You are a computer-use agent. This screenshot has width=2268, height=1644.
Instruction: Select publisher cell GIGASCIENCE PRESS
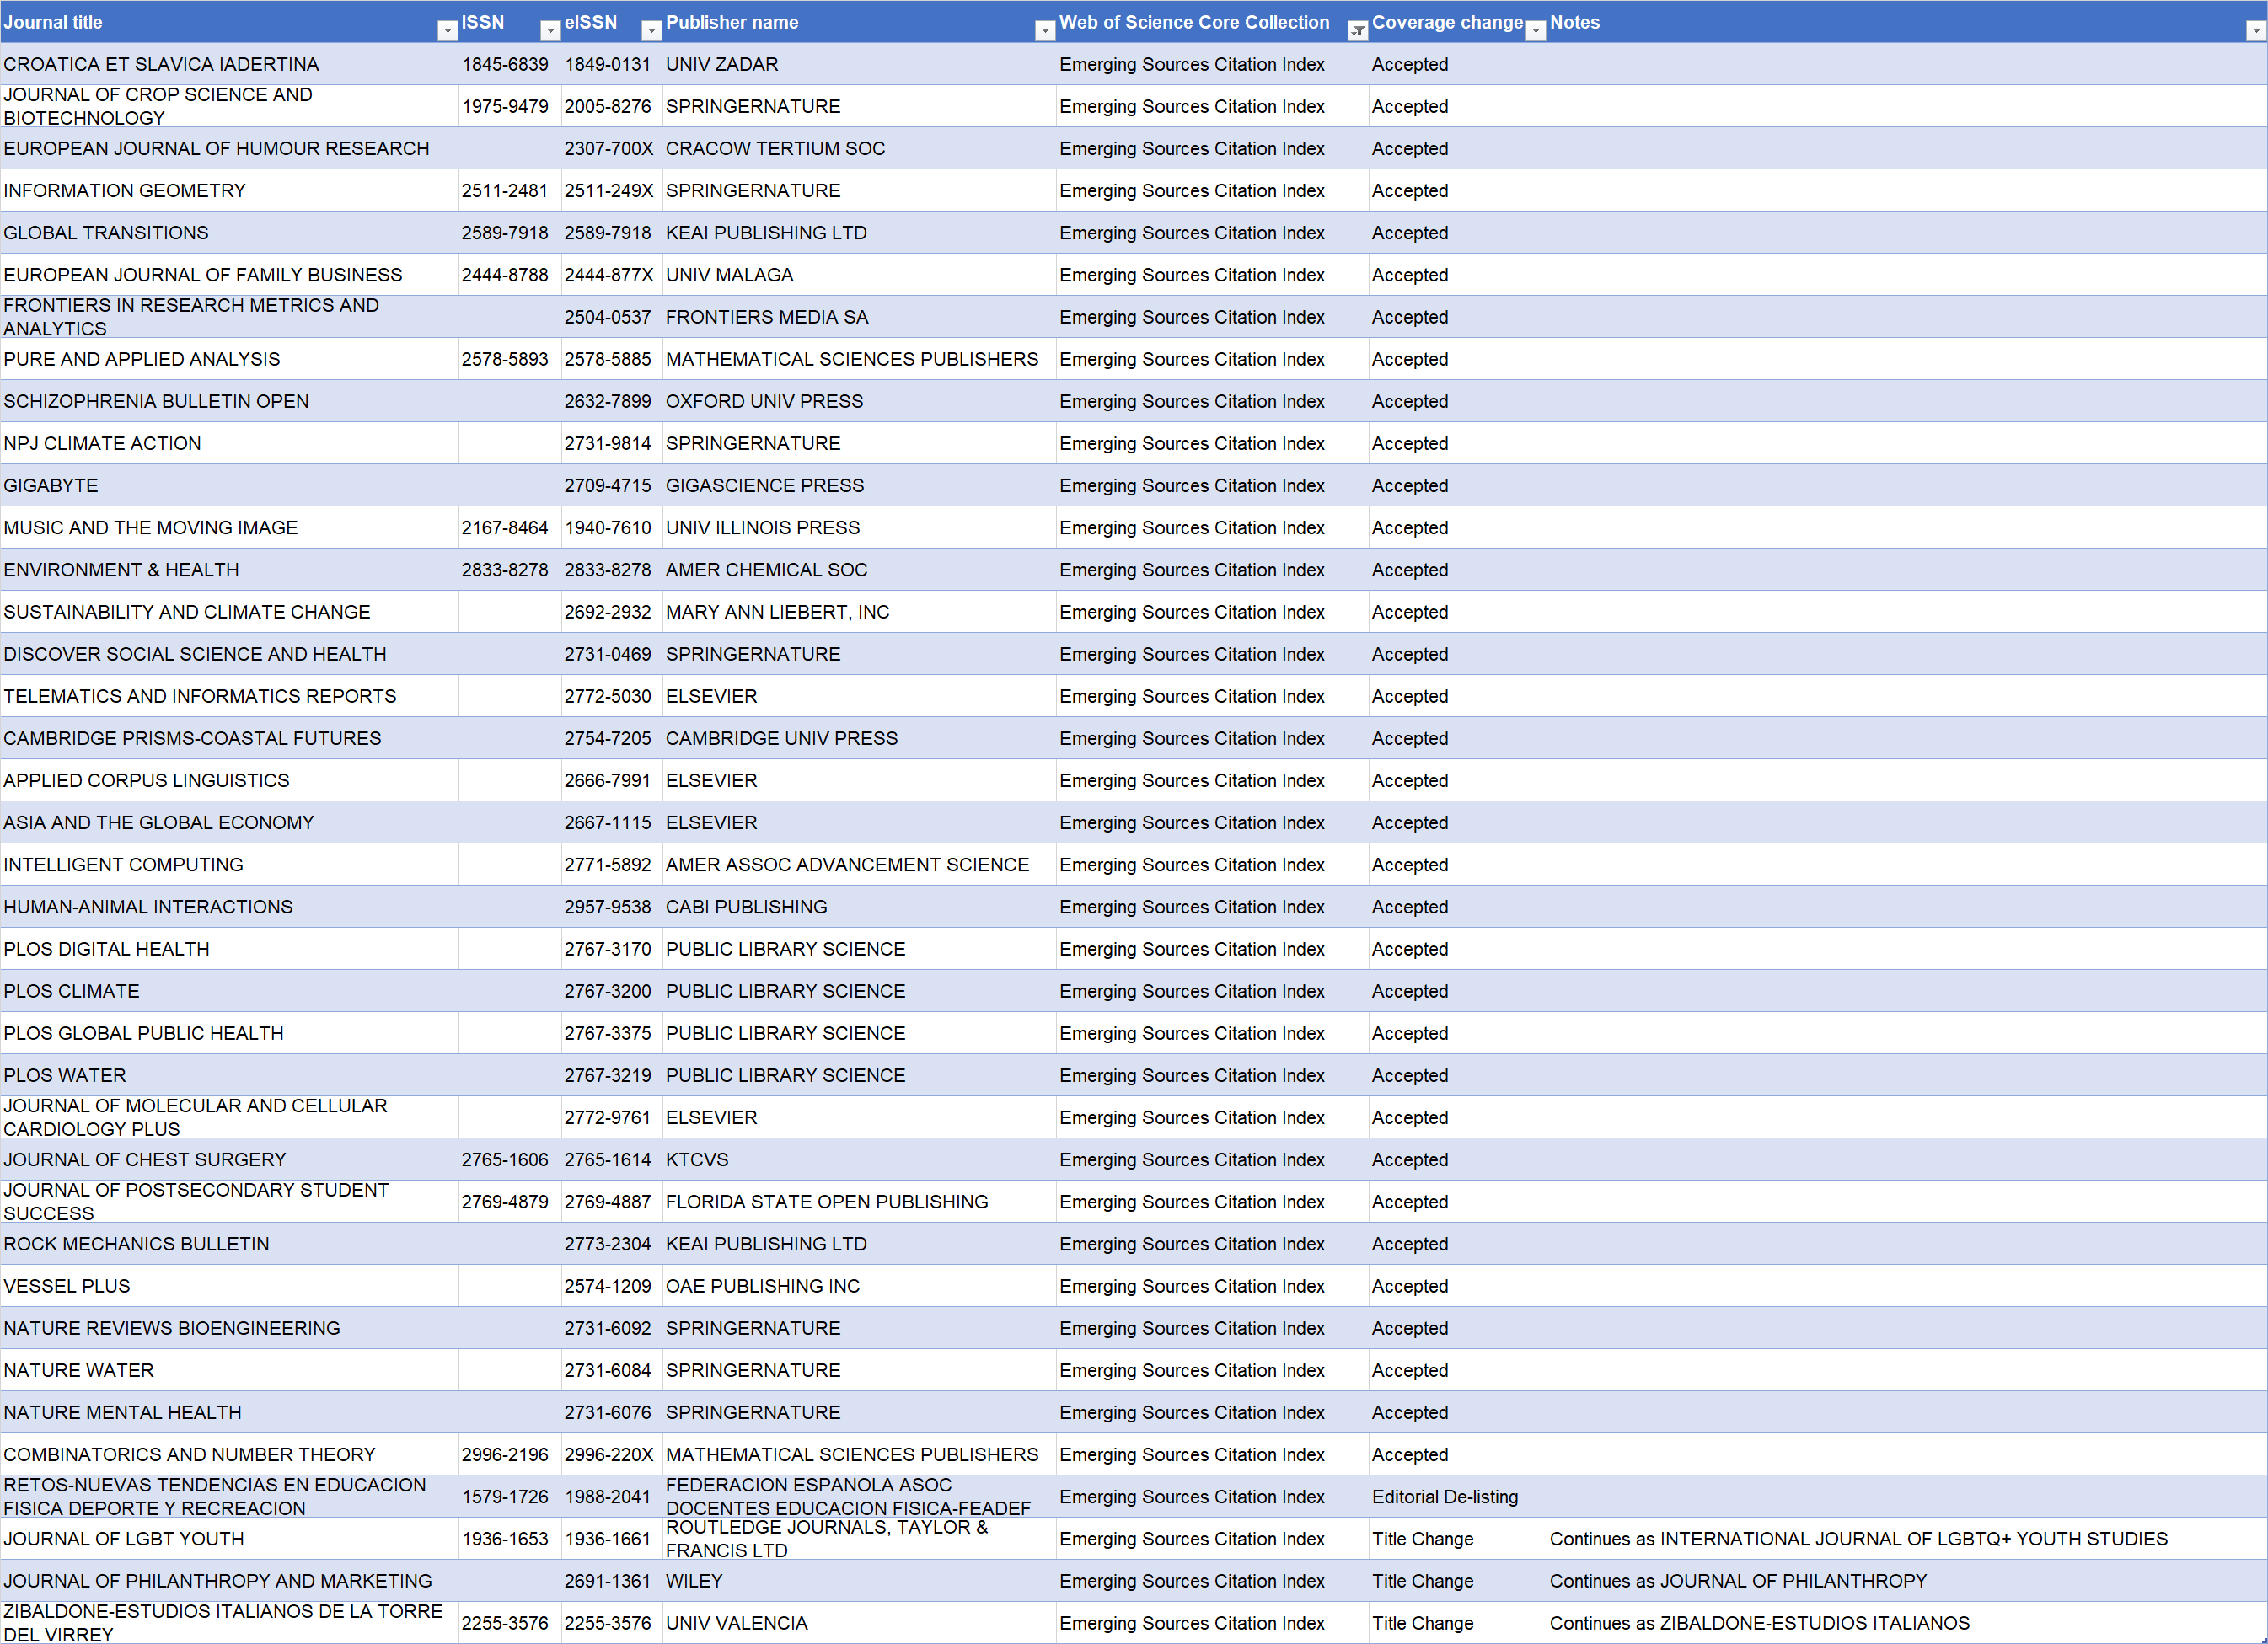coord(859,485)
